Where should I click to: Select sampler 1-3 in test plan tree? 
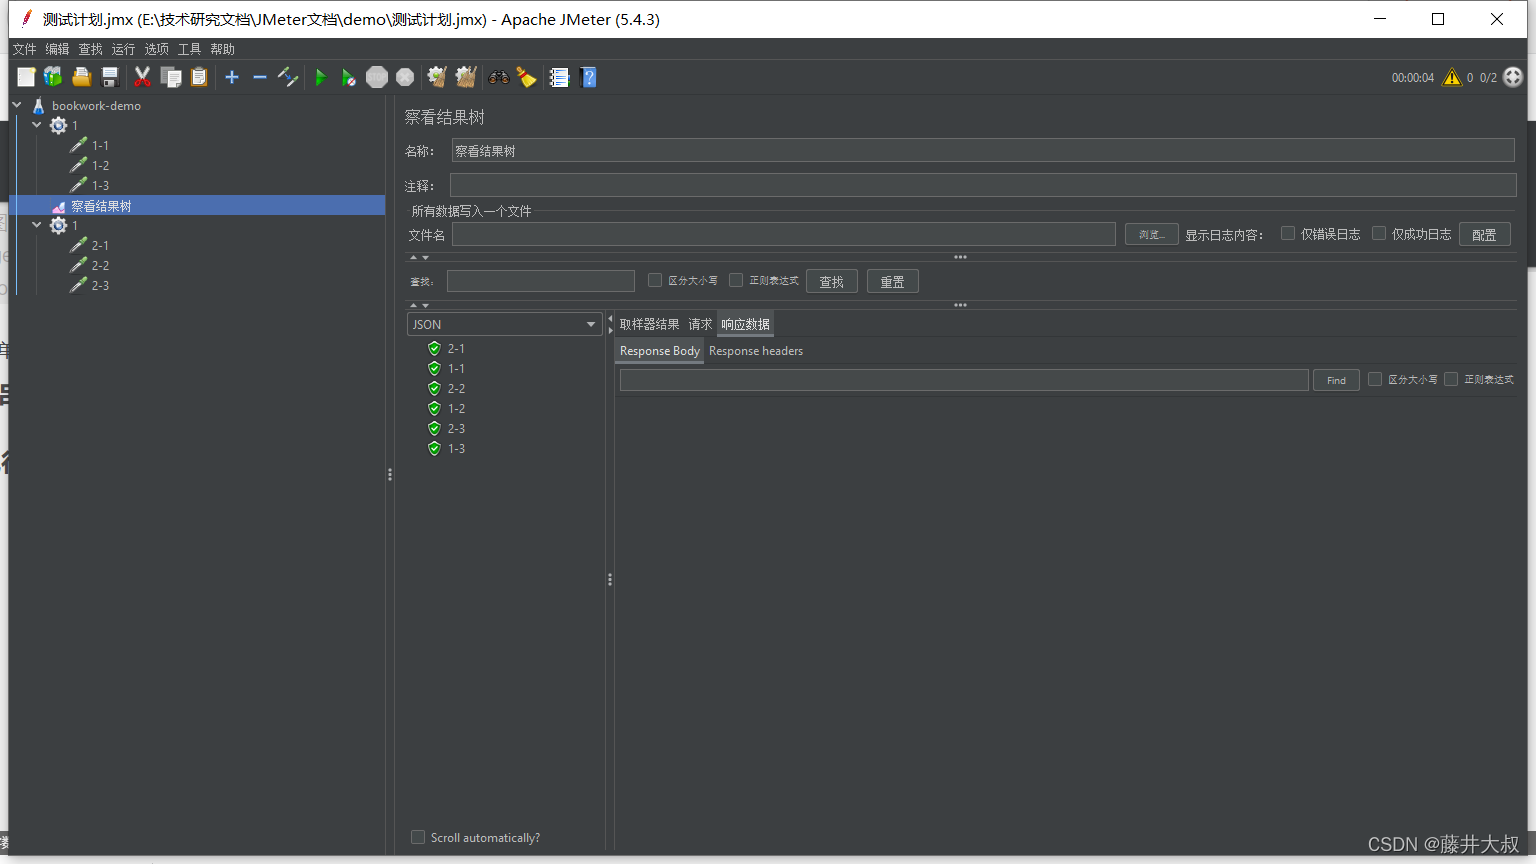pyautogui.click(x=100, y=185)
